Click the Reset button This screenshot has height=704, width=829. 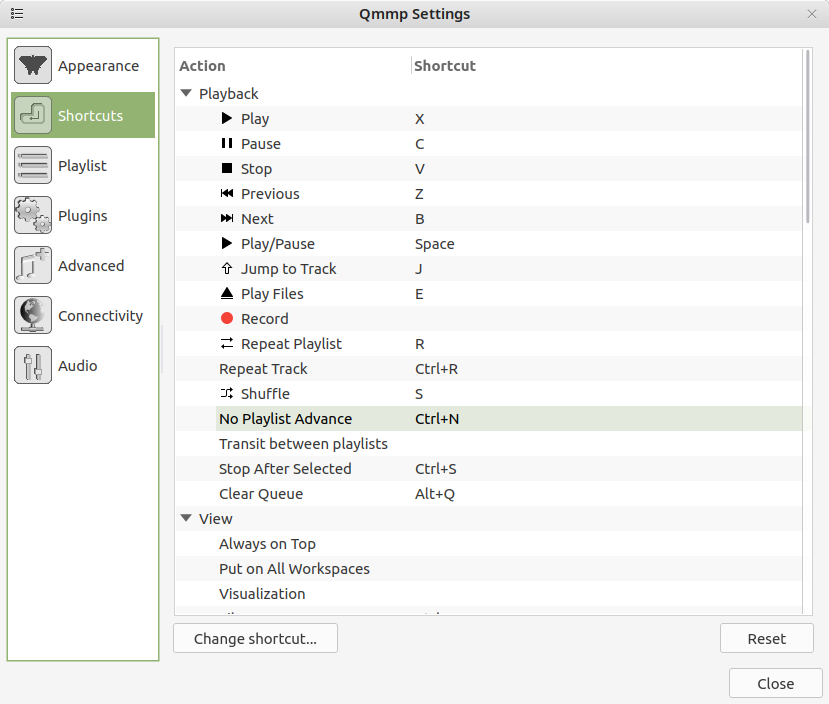coord(767,638)
